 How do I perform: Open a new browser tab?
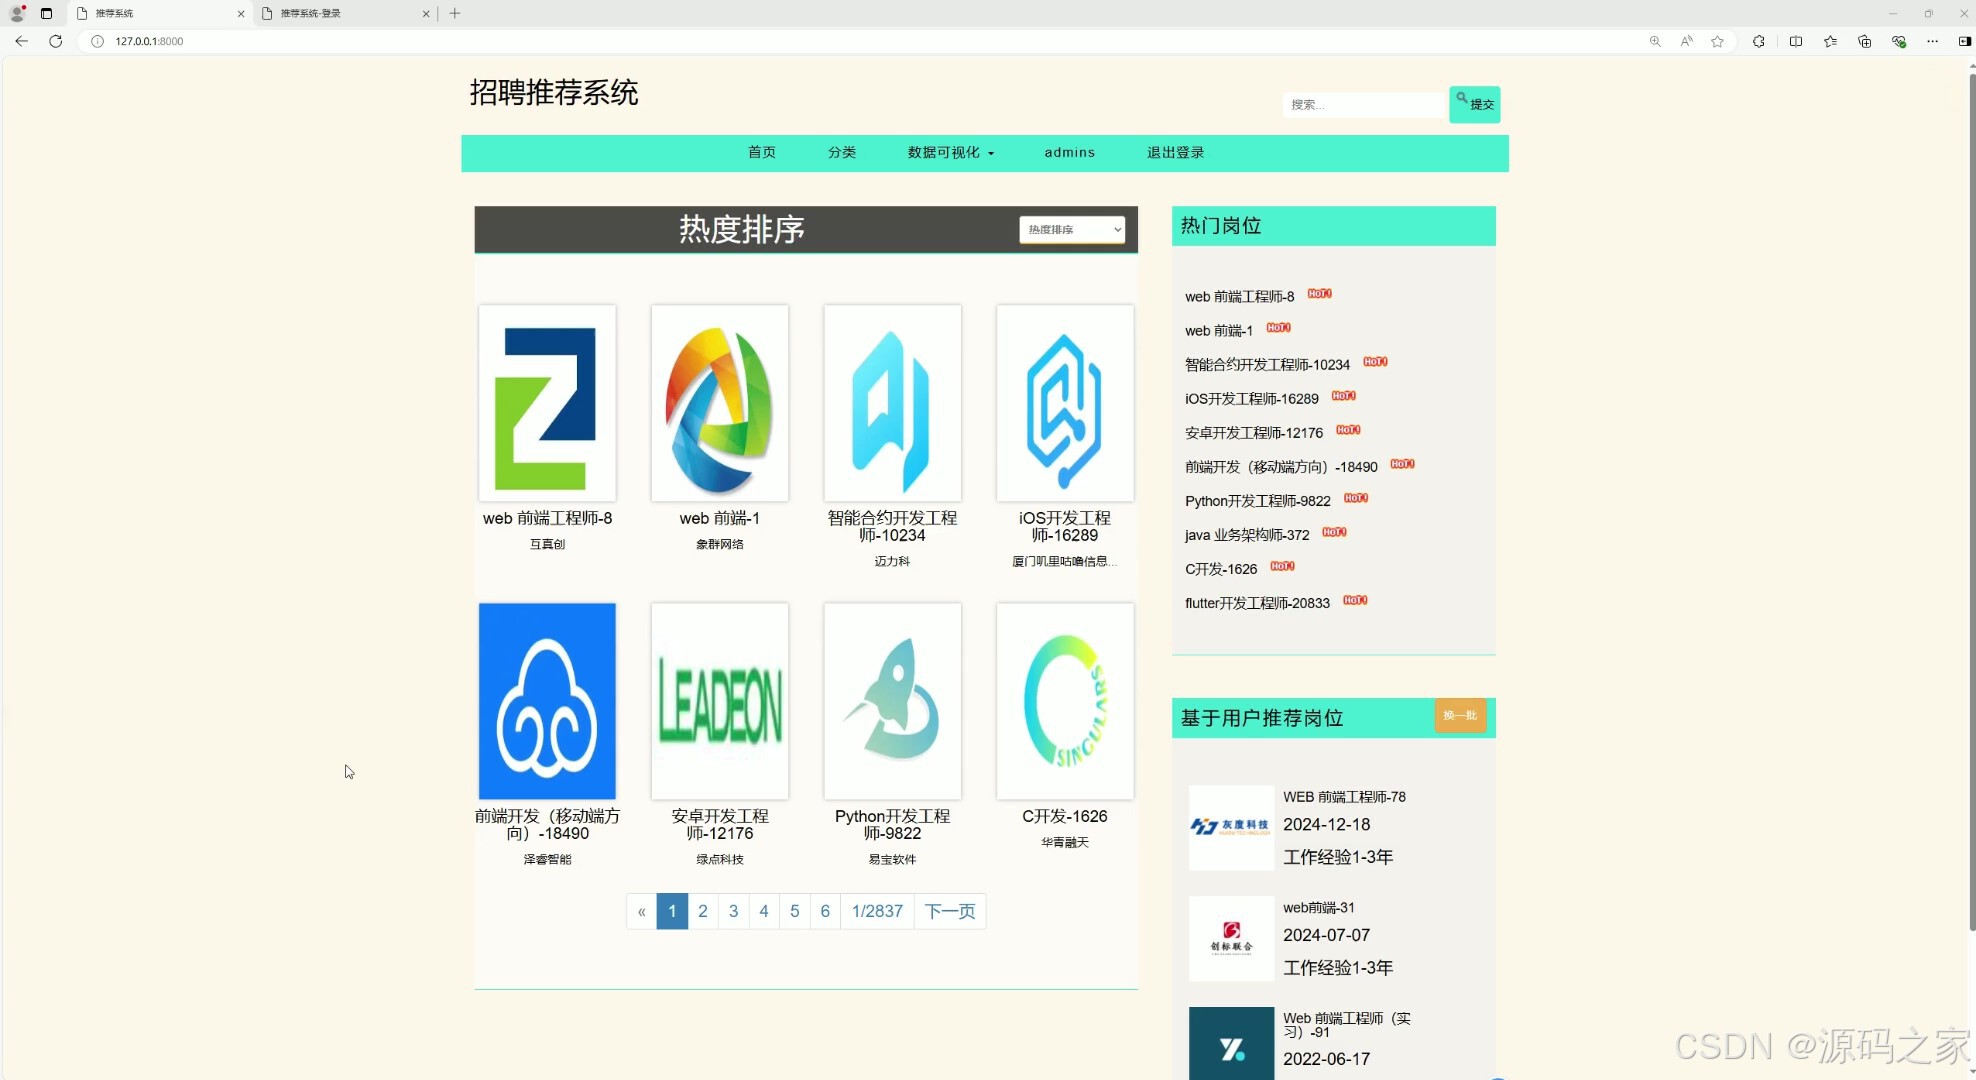click(x=455, y=13)
